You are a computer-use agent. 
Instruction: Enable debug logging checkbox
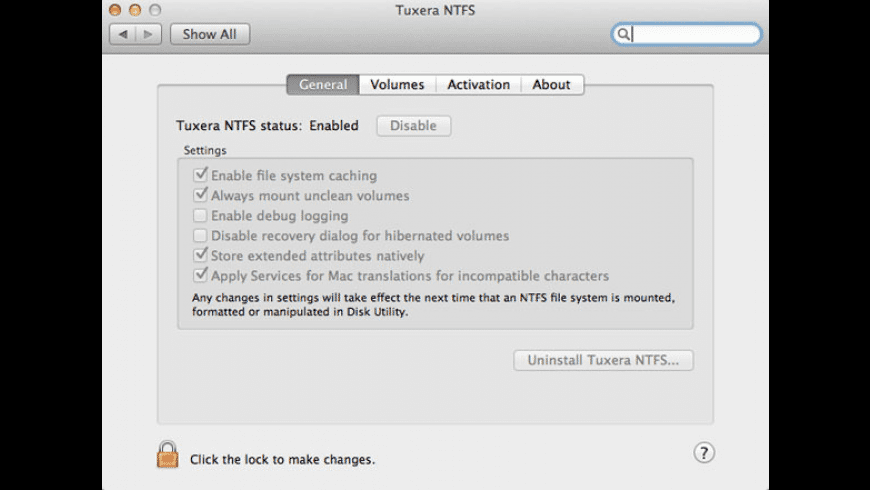[x=201, y=215]
